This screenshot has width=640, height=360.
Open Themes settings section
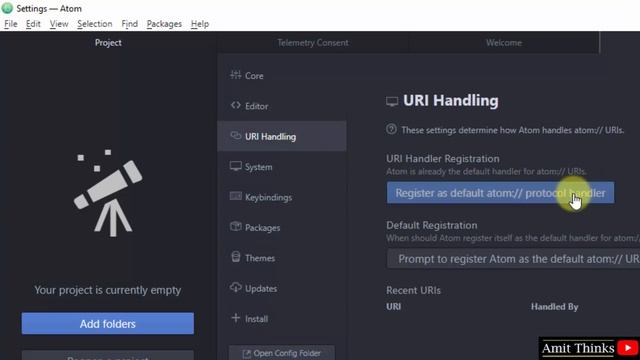282,258
